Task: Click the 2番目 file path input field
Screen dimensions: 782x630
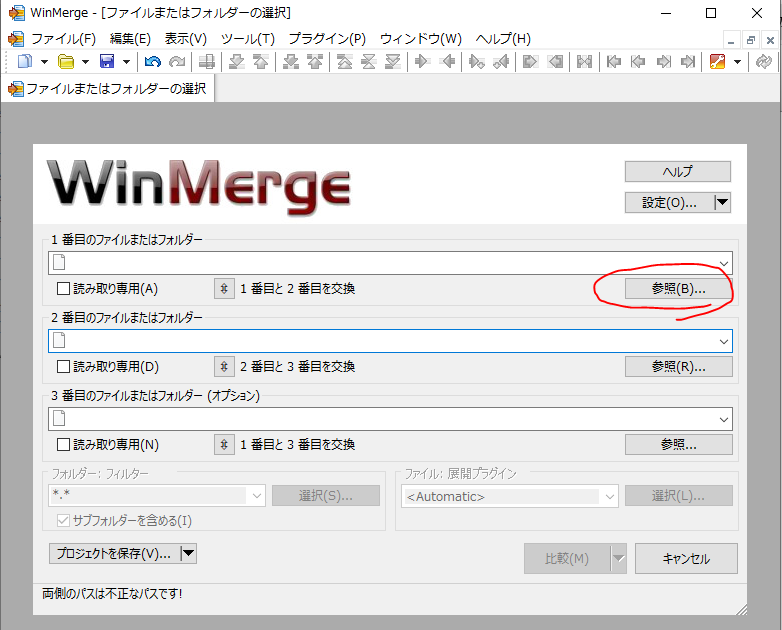Action: point(390,341)
